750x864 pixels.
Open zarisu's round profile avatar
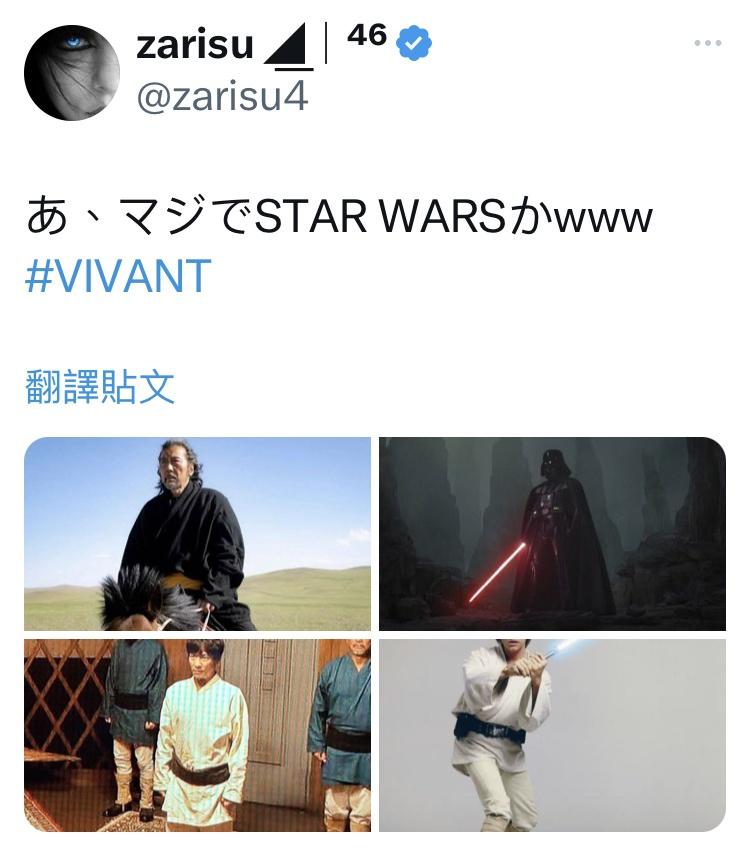pos(72,73)
